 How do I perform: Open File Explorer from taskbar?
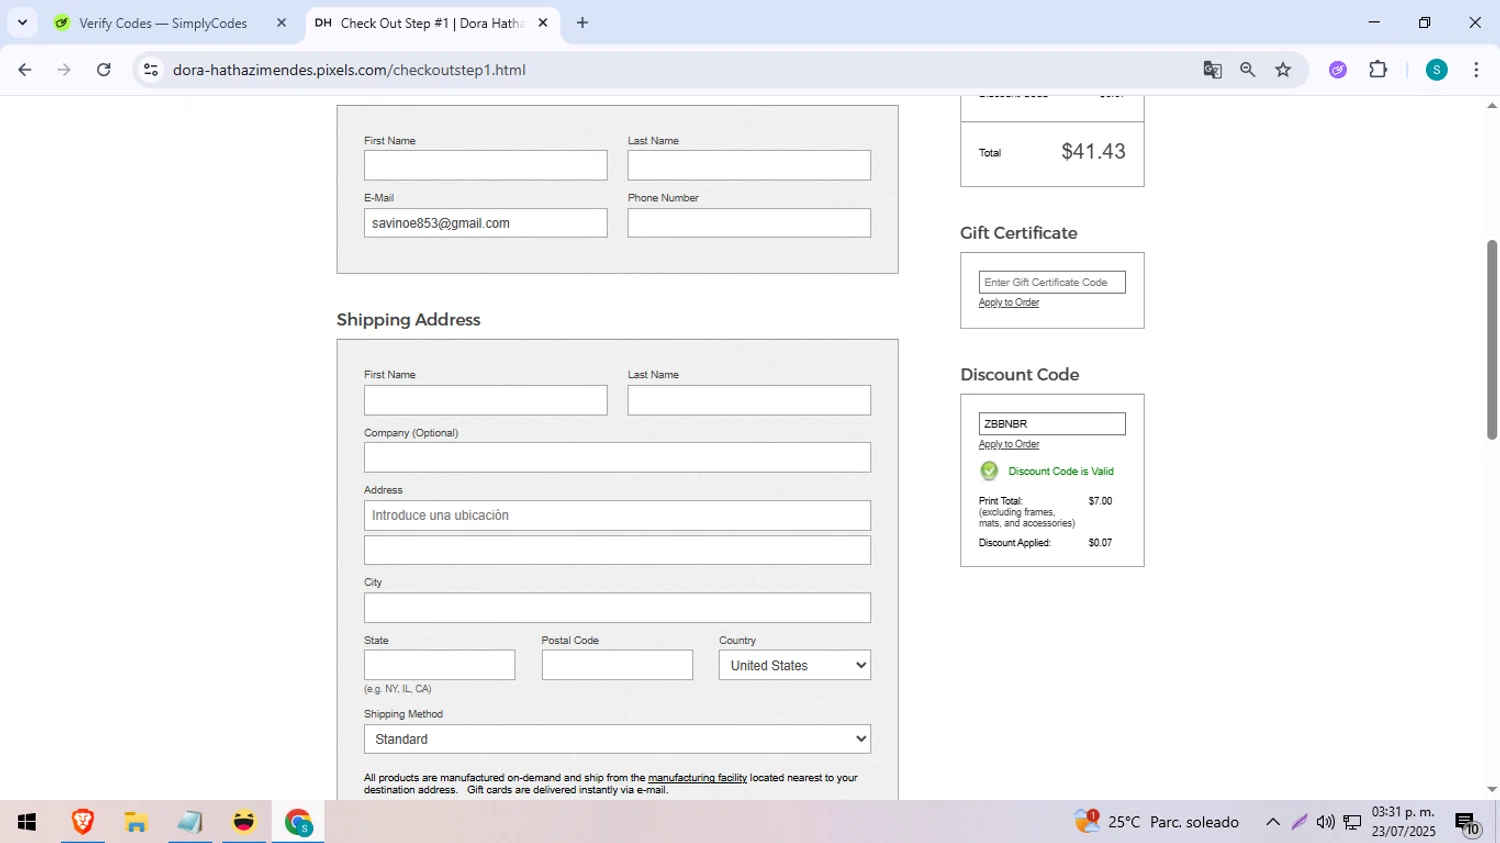pos(136,822)
